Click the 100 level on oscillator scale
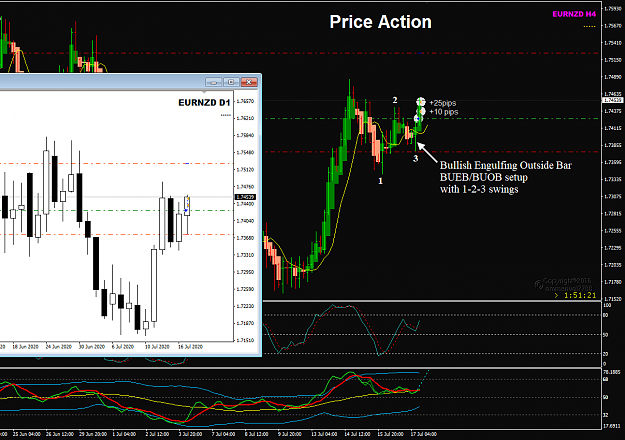The height and width of the screenshot is (440, 625). [x=607, y=305]
